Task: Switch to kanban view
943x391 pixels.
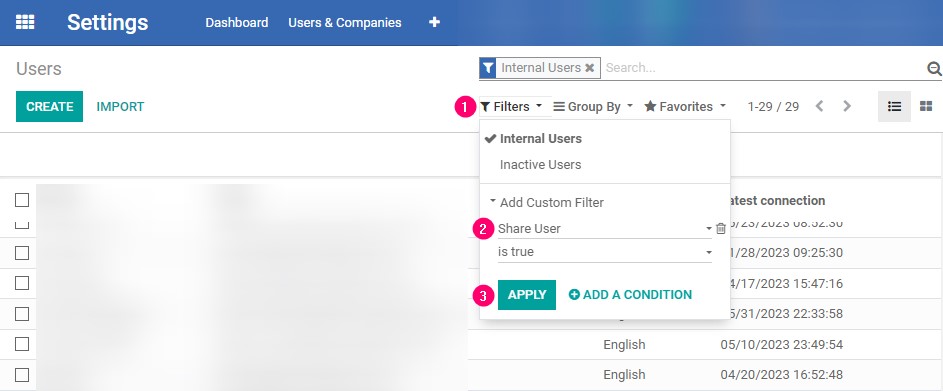Action: pyautogui.click(x=926, y=106)
